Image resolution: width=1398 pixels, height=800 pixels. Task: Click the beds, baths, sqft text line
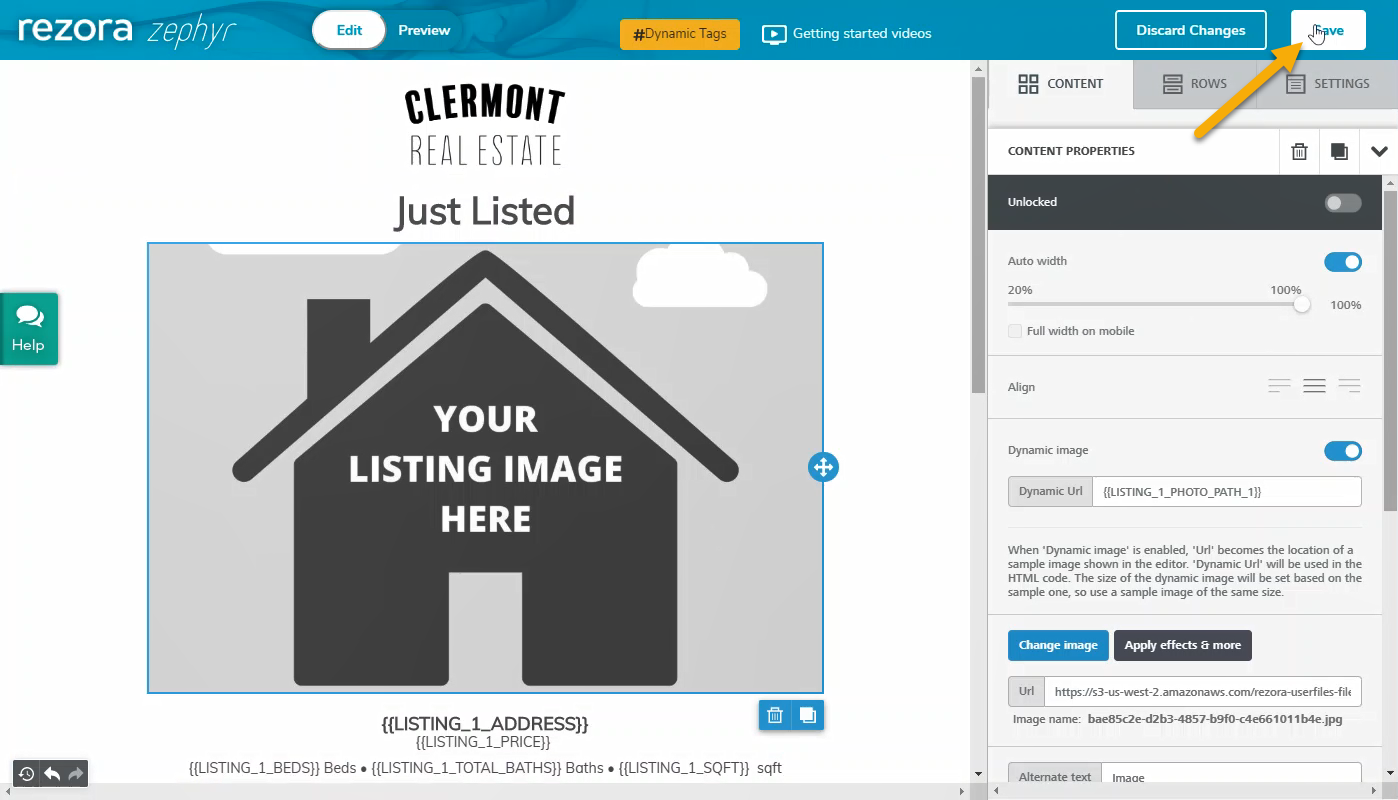pos(485,768)
